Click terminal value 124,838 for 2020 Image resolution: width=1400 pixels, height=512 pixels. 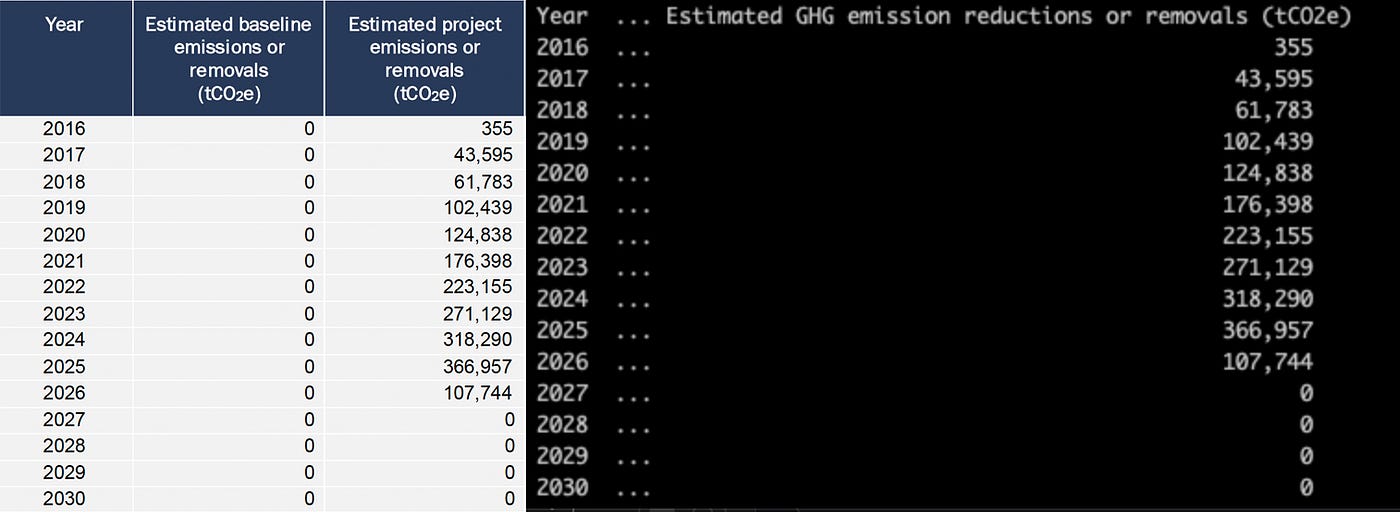coord(1268,173)
